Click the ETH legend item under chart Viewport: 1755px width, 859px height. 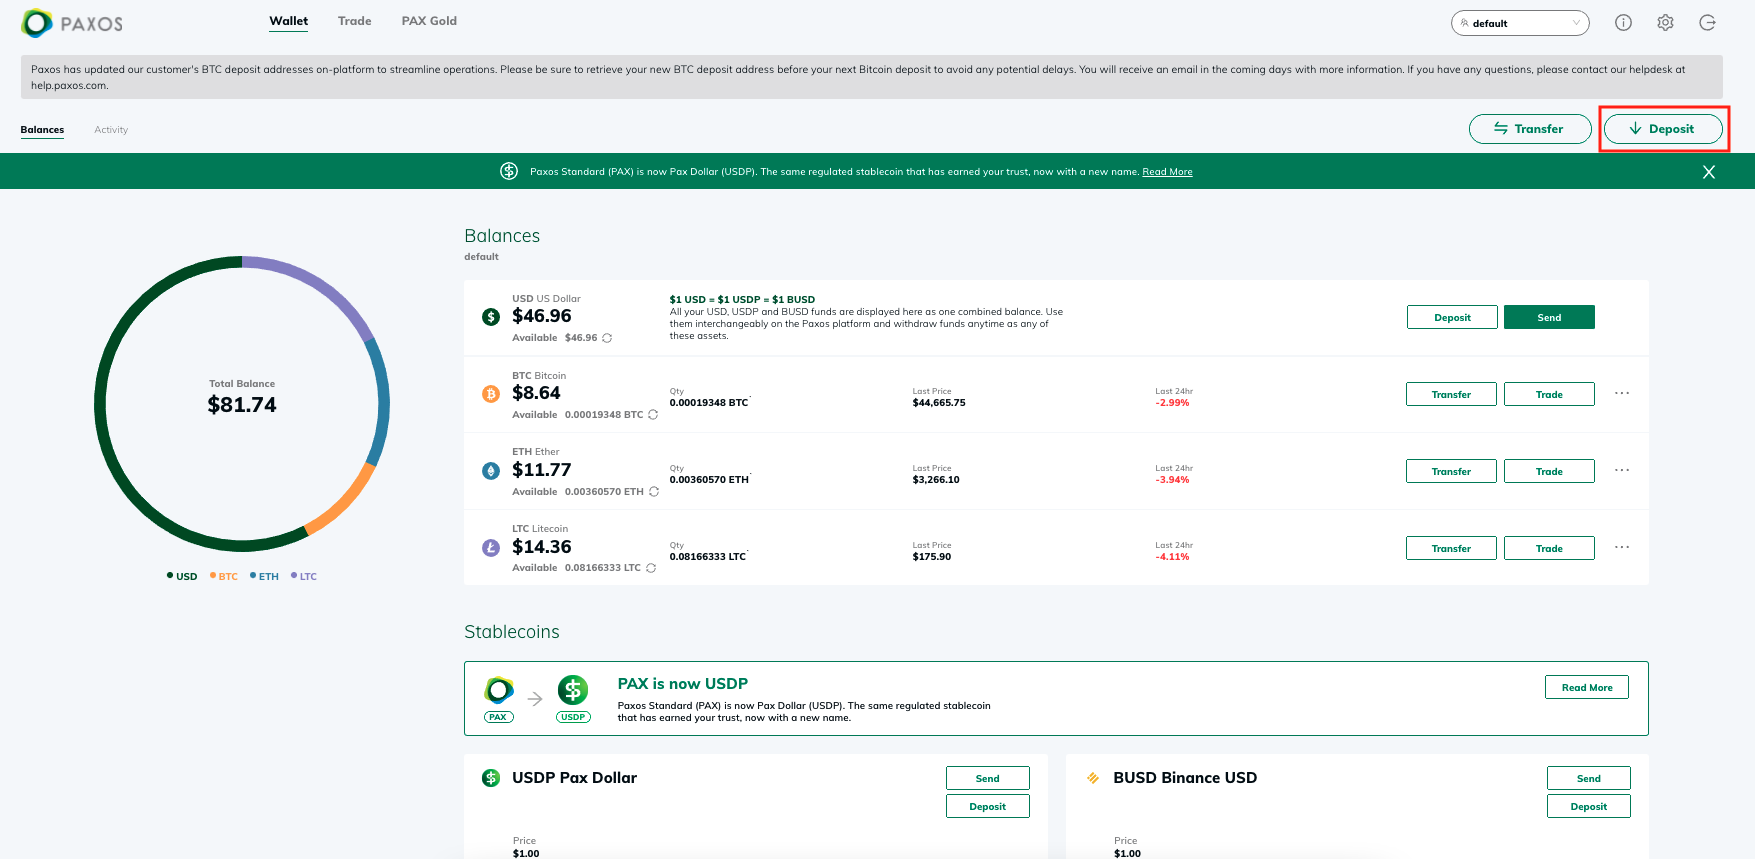[x=265, y=576]
